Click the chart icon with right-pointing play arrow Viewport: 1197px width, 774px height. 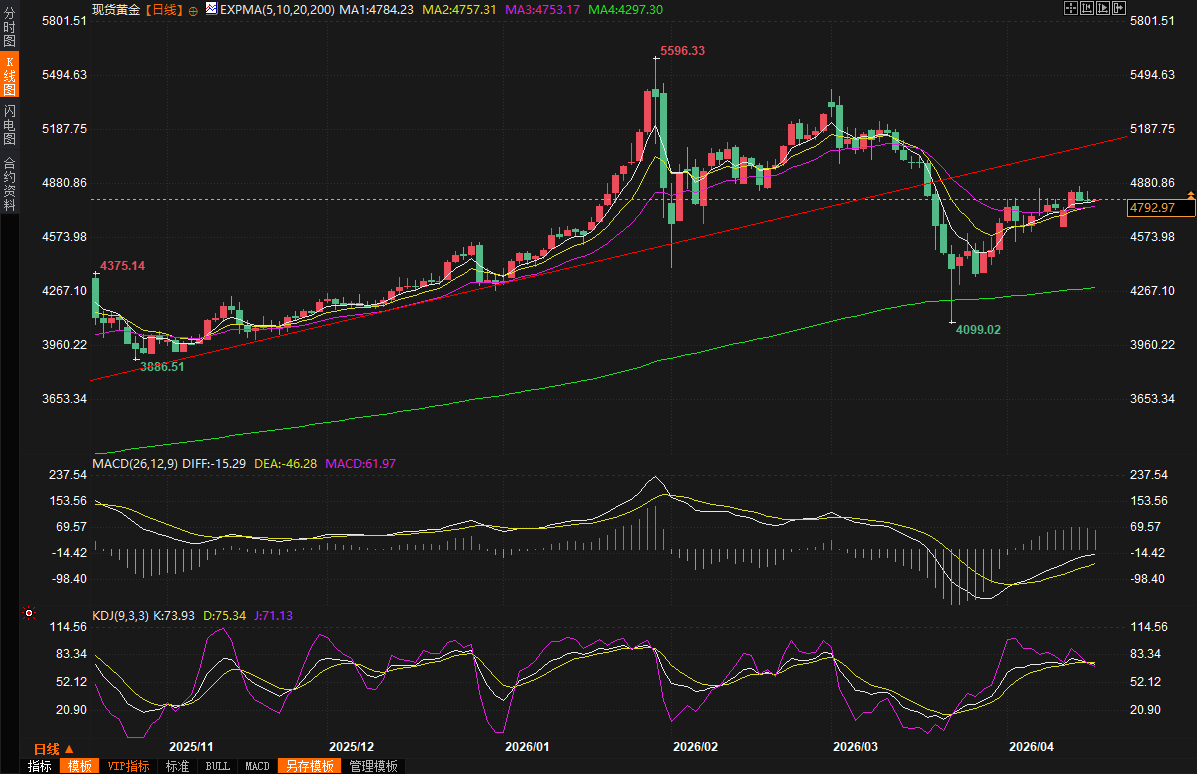[x=1101, y=8]
